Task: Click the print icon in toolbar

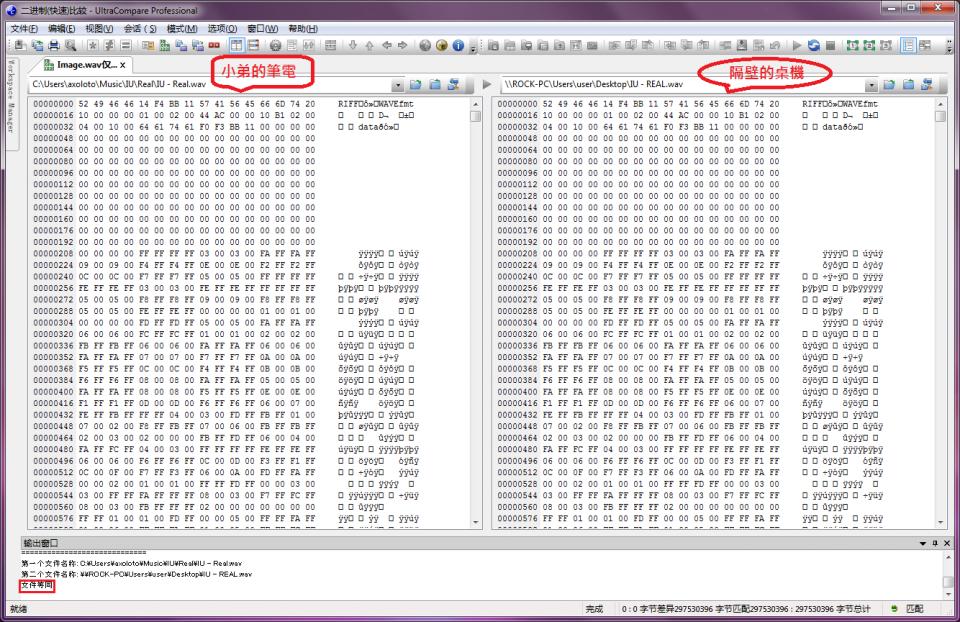Action: [55, 46]
